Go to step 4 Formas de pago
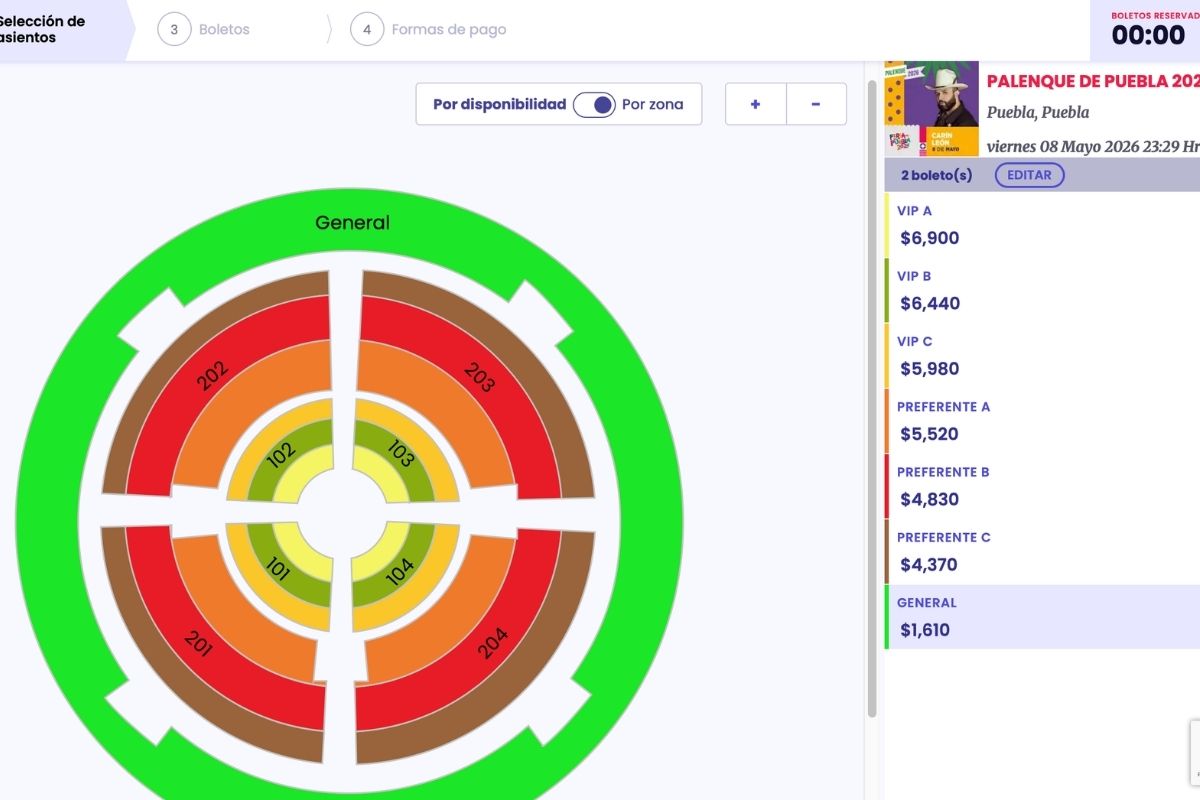 click(x=429, y=30)
